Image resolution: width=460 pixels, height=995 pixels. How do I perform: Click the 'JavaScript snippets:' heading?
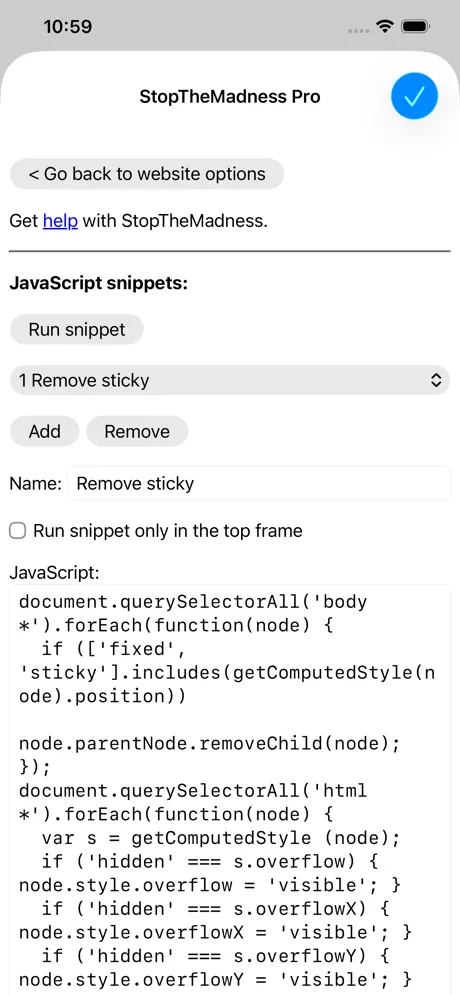[99, 282]
